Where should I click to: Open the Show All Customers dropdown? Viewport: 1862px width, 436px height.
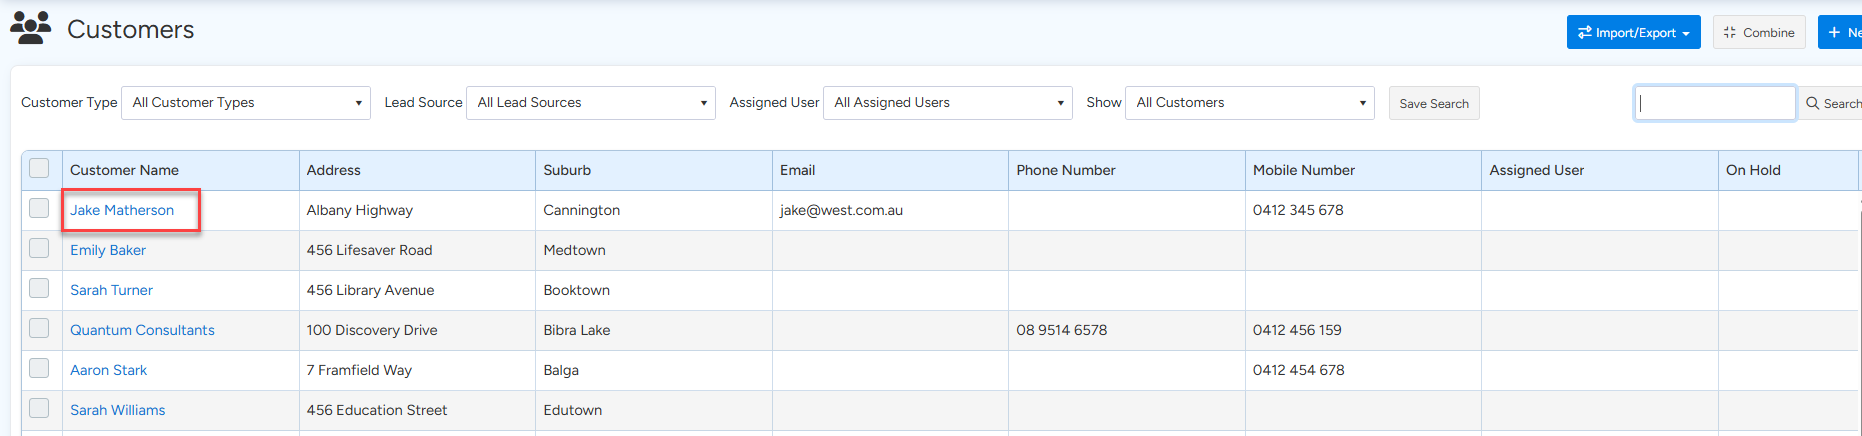click(x=1249, y=103)
